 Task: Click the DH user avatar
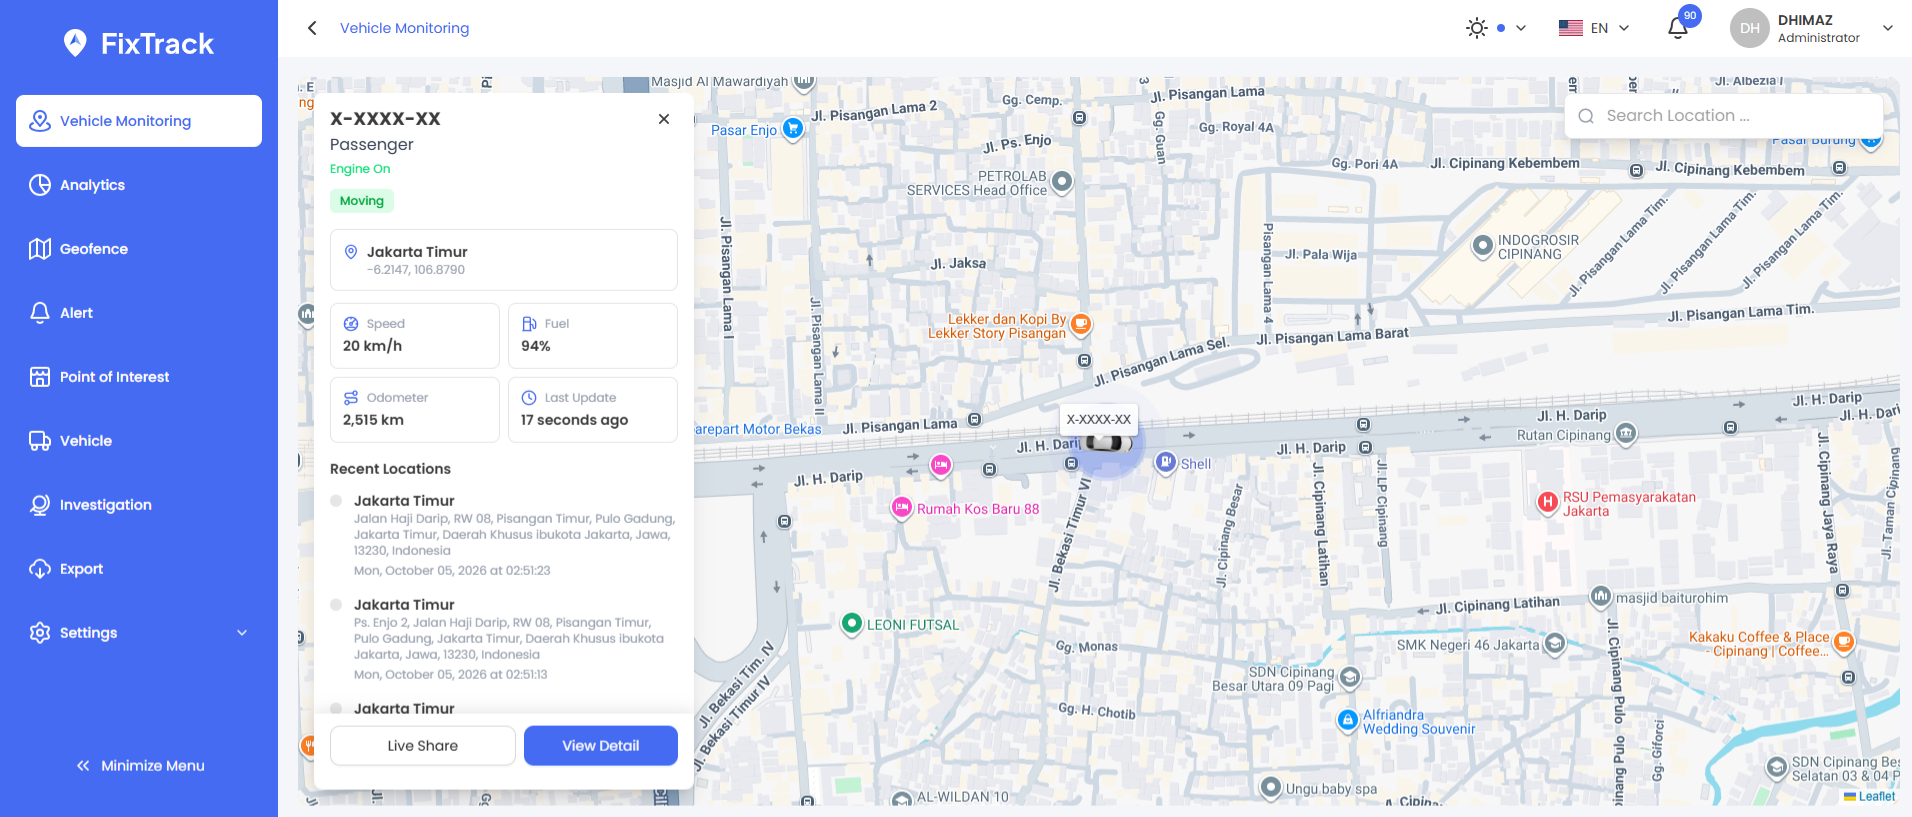(x=1750, y=28)
